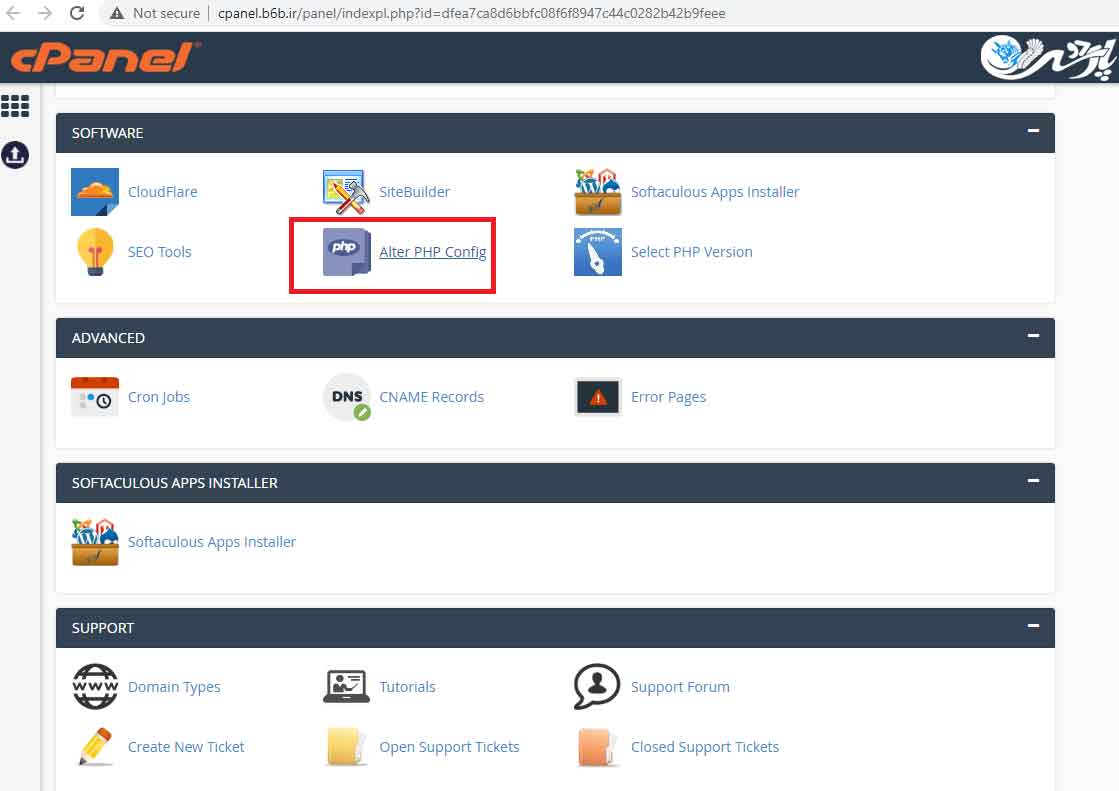The image size is (1119, 791).
Task: Click SOFTACULOUS APPS INSTALLER header title
Action: 175,483
